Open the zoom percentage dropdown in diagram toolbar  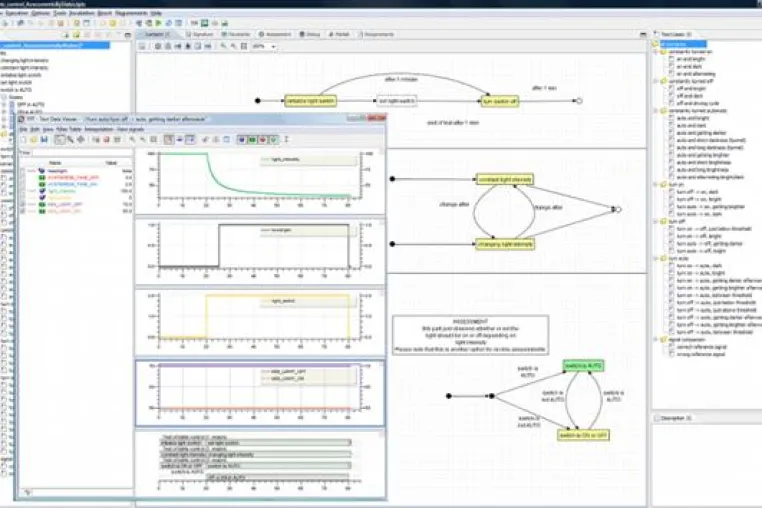274,47
